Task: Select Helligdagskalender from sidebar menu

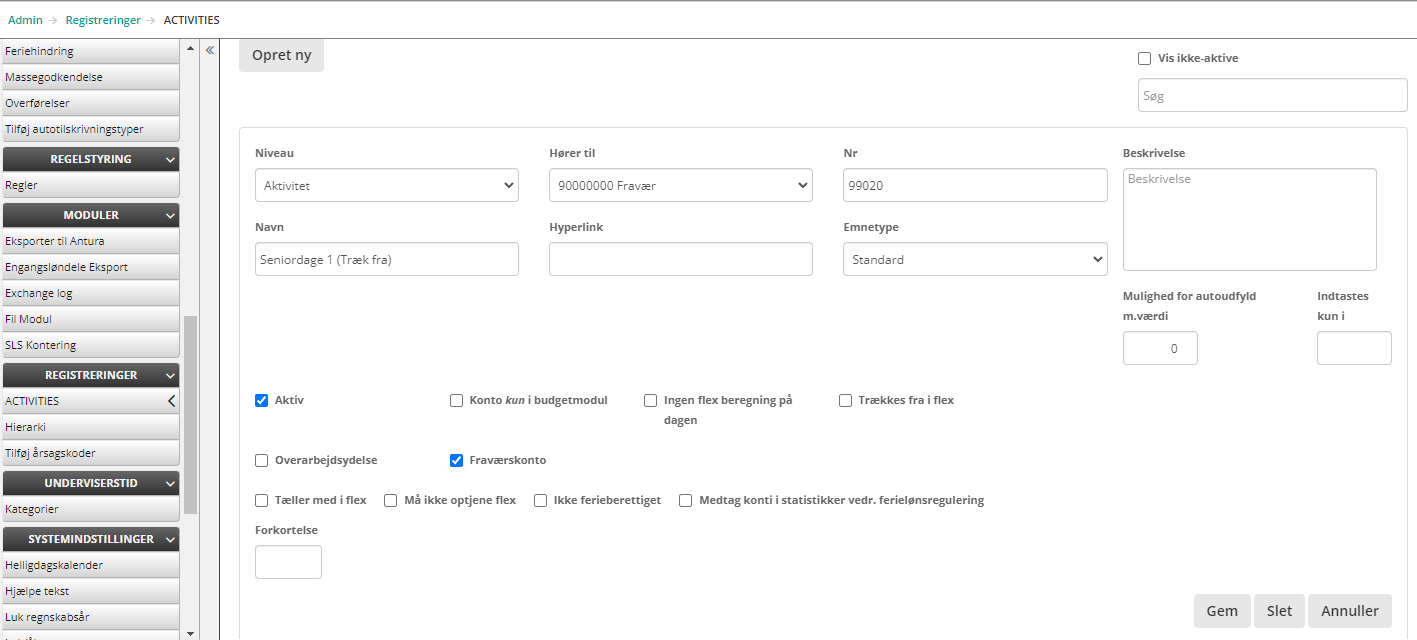Action: tap(54, 565)
